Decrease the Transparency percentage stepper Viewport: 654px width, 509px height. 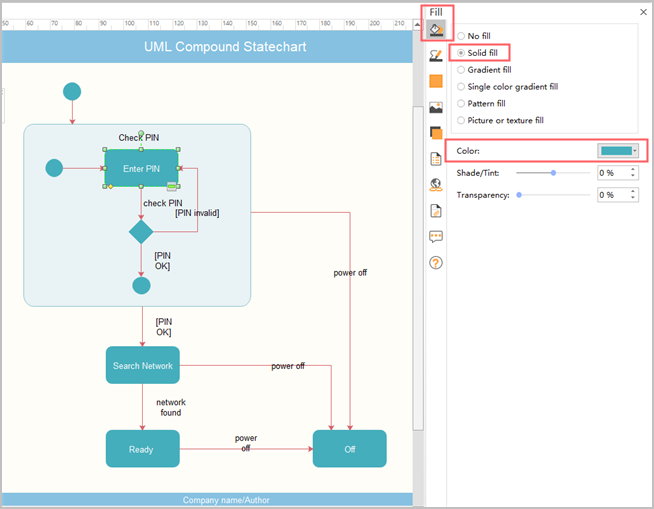(634, 198)
